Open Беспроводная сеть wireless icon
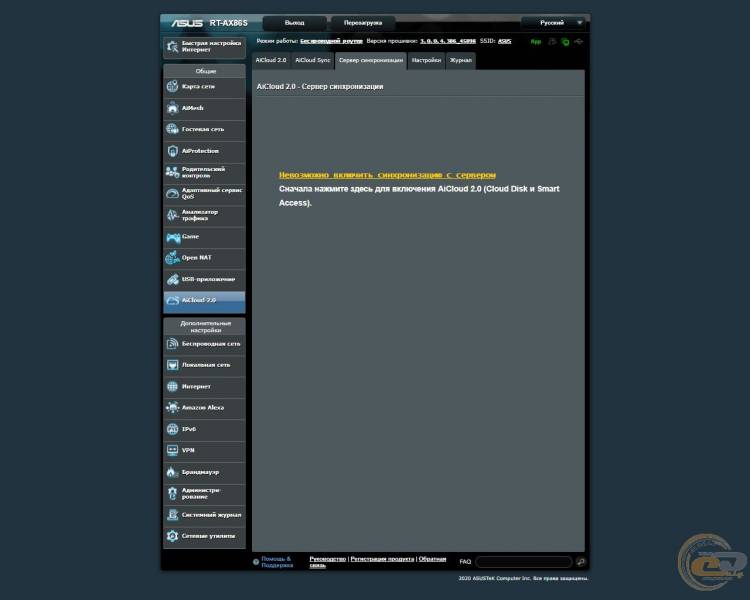The image size is (750, 600). pos(172,344)
